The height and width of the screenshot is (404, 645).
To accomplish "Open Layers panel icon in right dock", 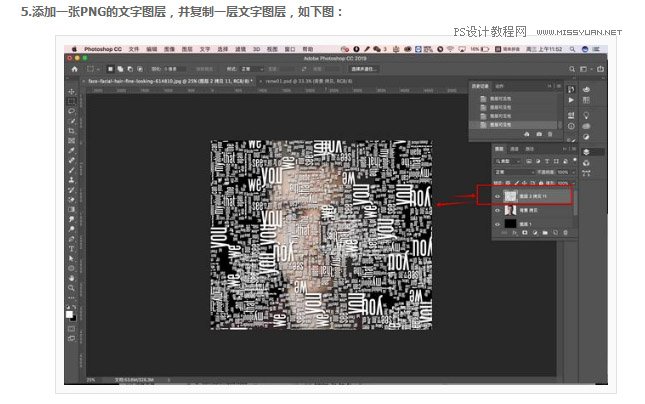I will pyautogui.click(x=587, y=152).
